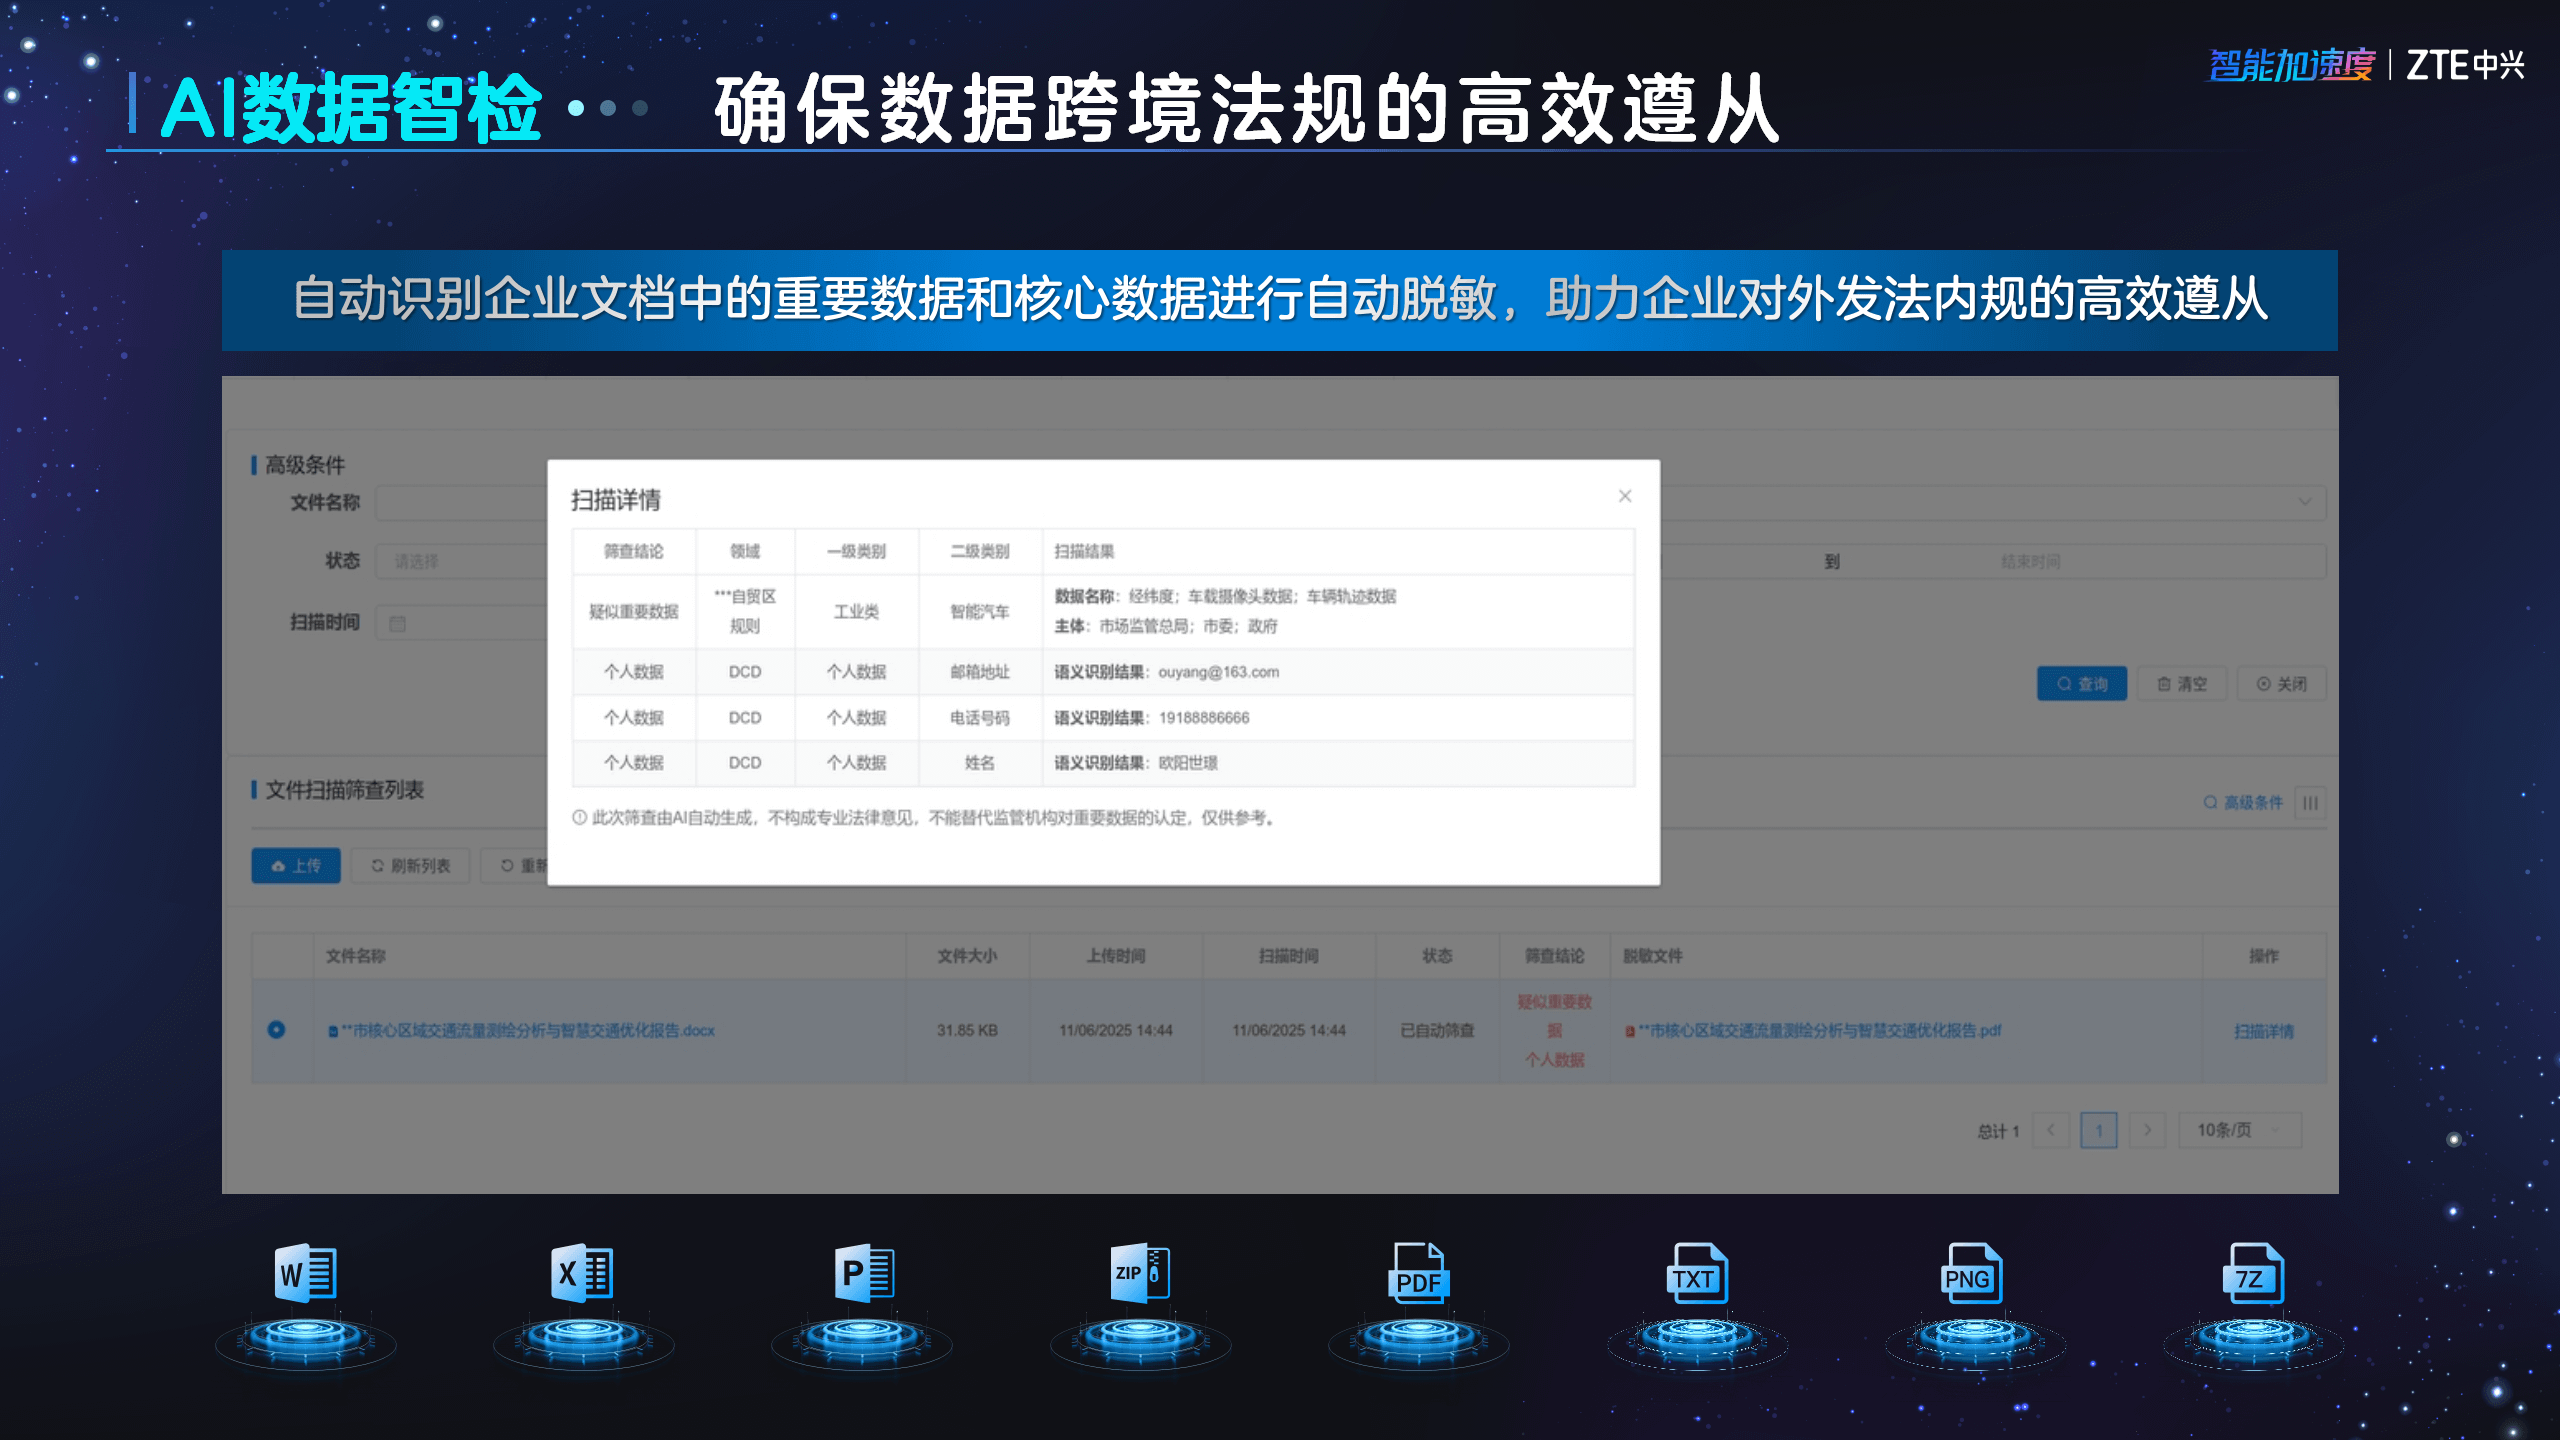Open the 10条/页 page size dropdown

(x=2240, y=1130)
